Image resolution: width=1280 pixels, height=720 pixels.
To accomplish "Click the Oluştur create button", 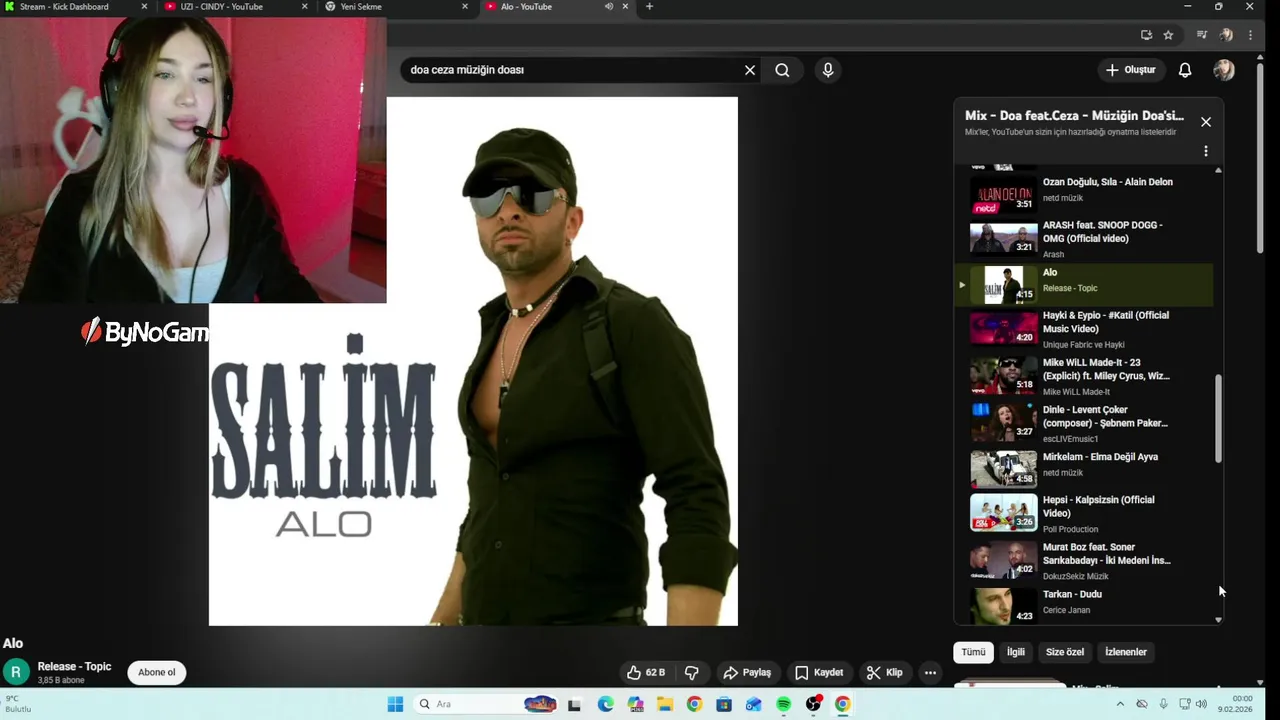I will click(1130, 70).
